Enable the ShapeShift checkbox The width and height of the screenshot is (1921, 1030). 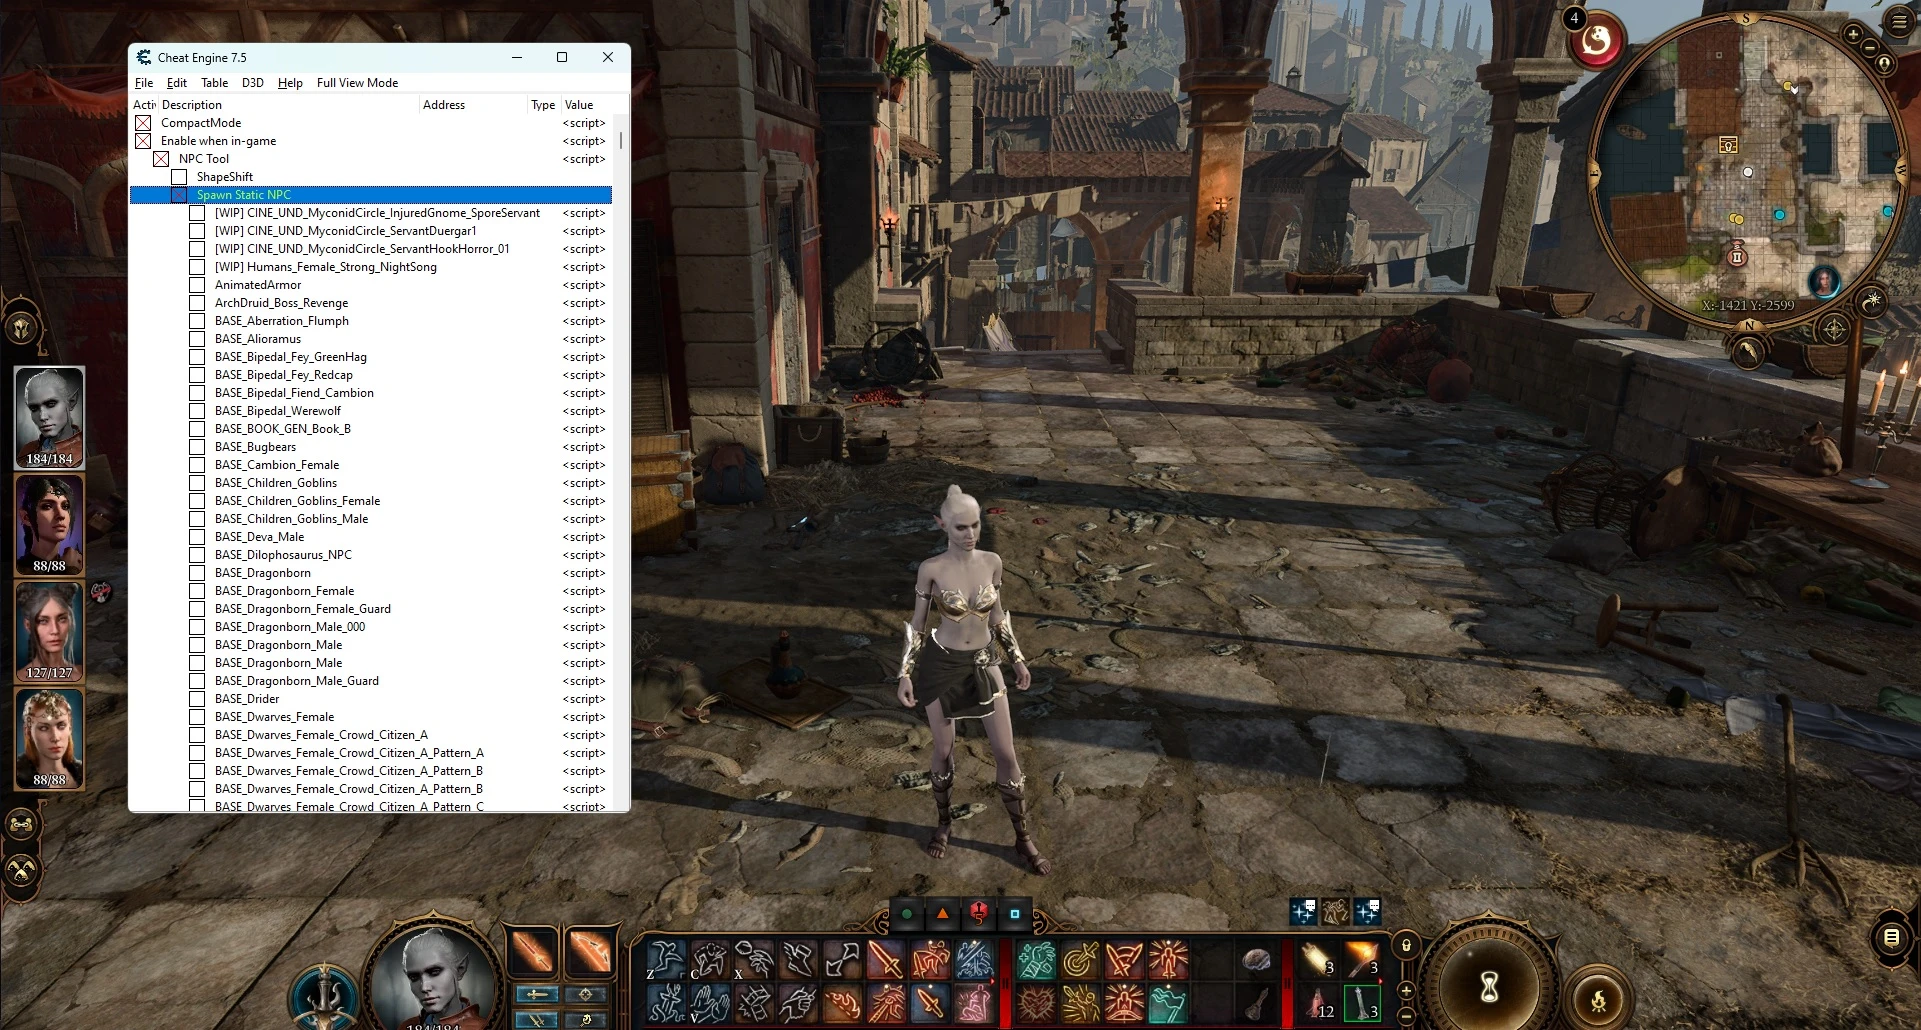click(179, 177)
